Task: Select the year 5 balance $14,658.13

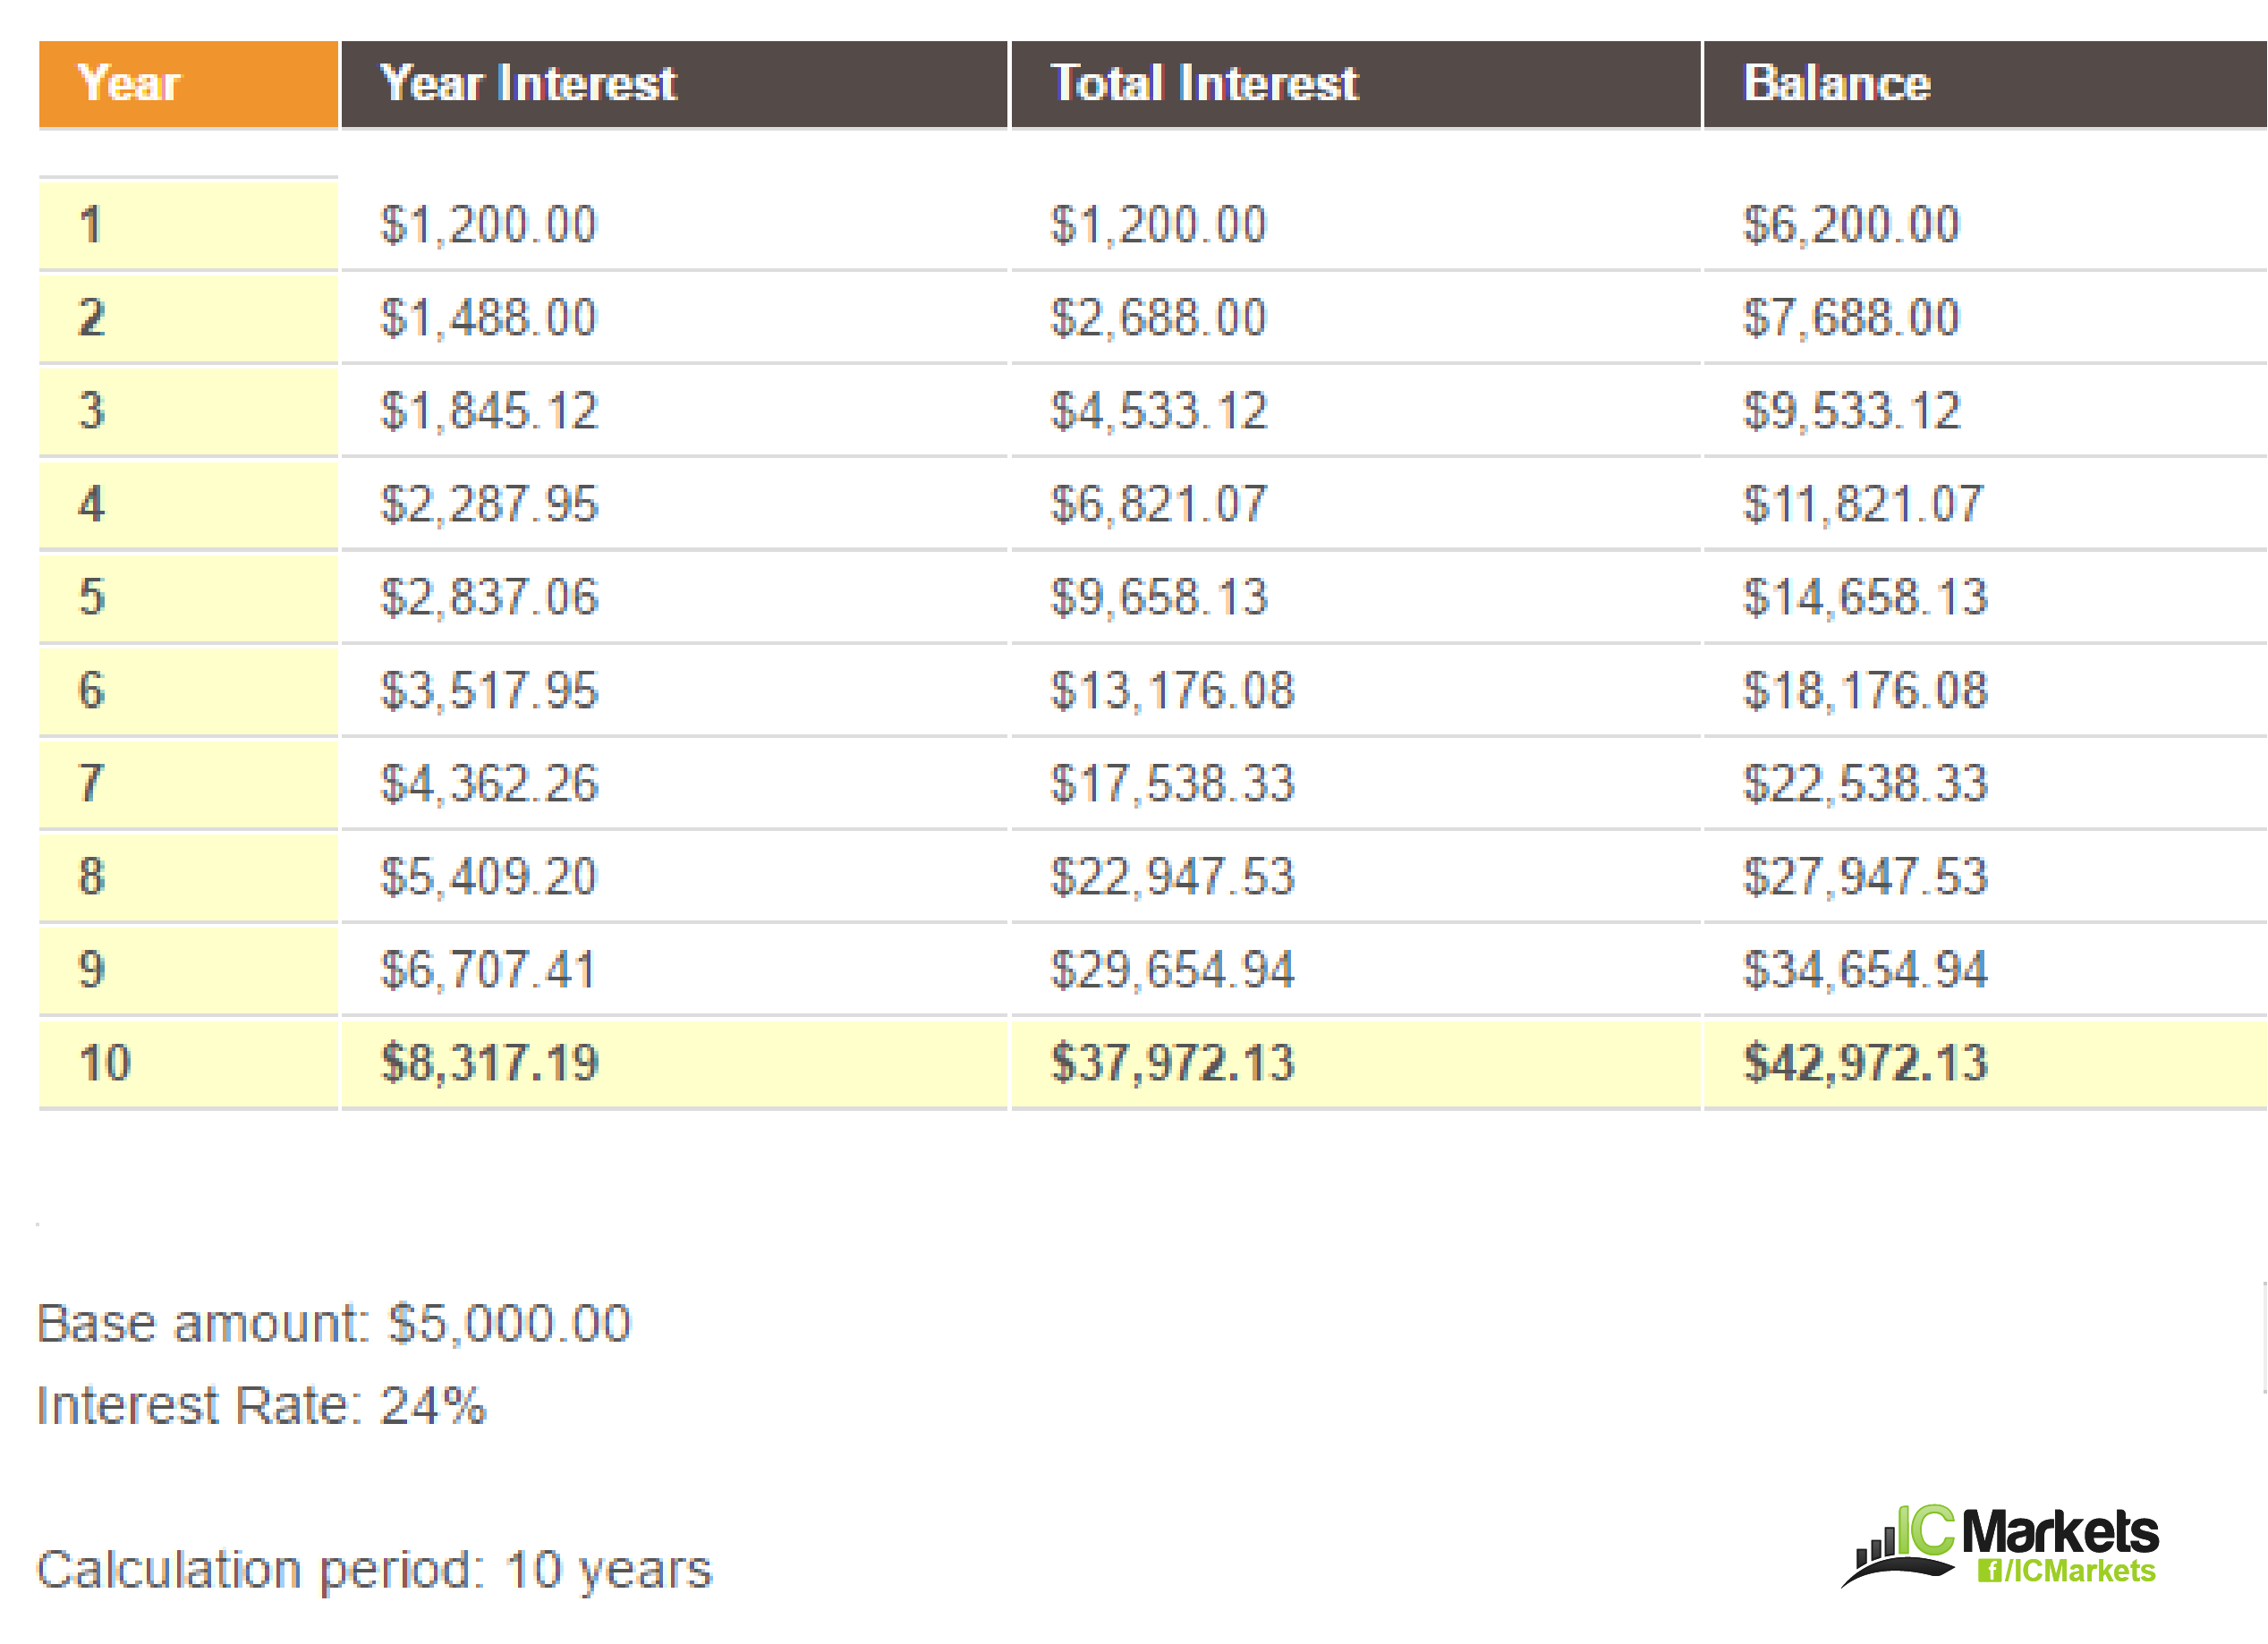Action: (1866, 598)
